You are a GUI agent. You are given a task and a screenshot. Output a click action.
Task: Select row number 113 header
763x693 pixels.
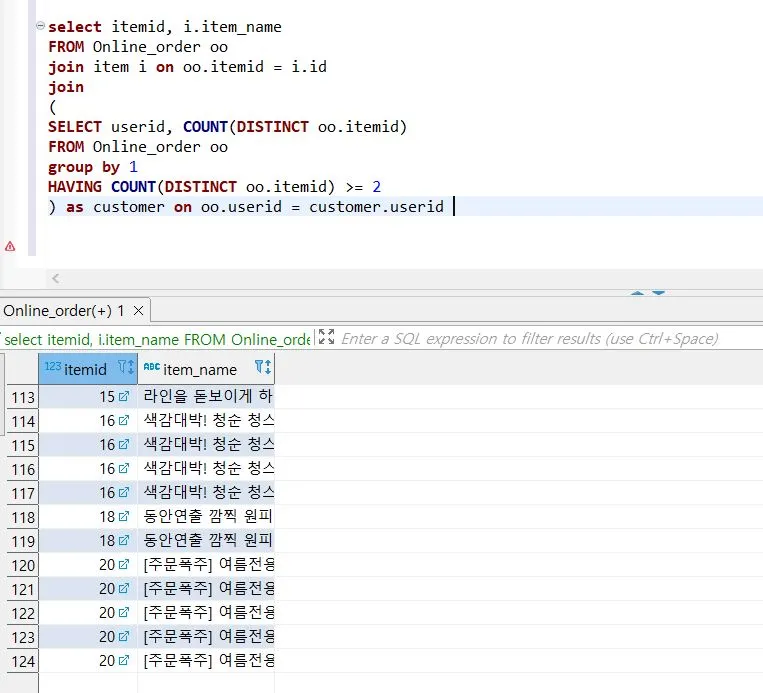[23, 397]
